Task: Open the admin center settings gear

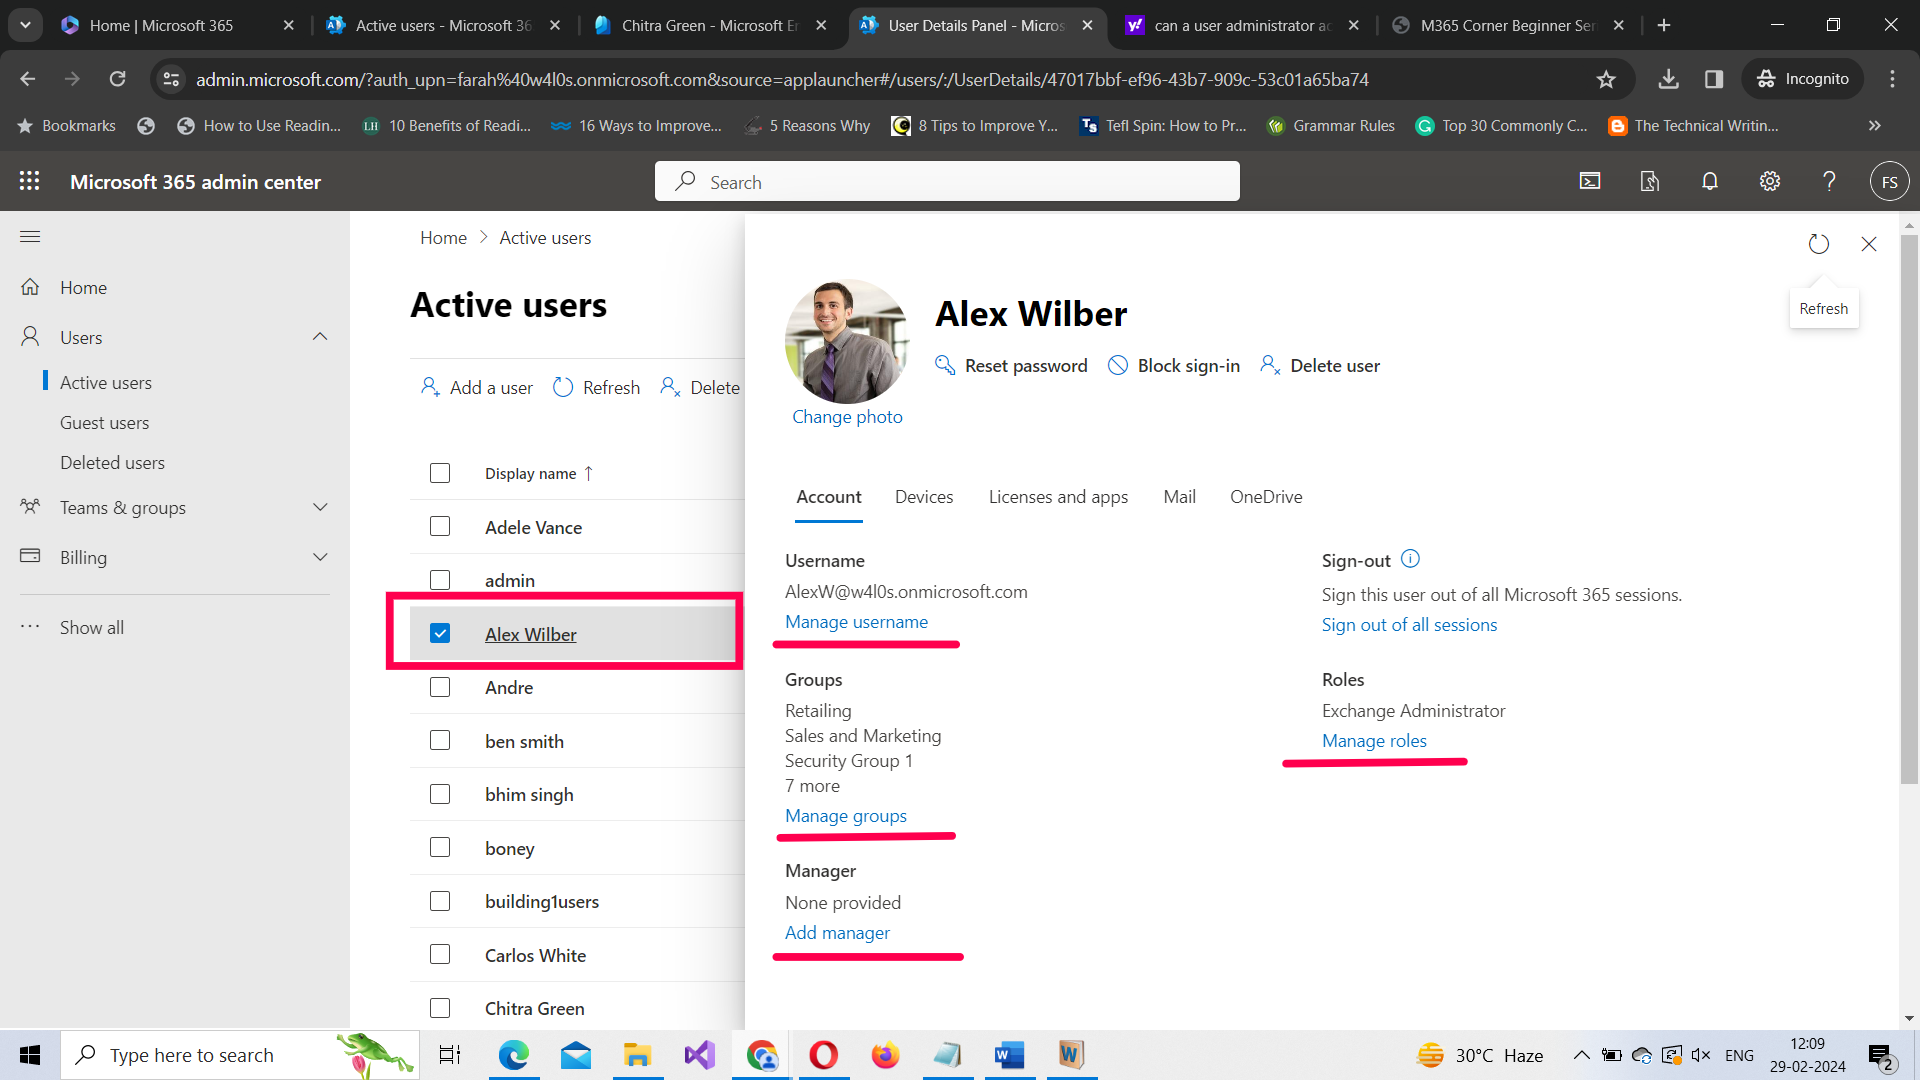Action: tap(1769, 181)
